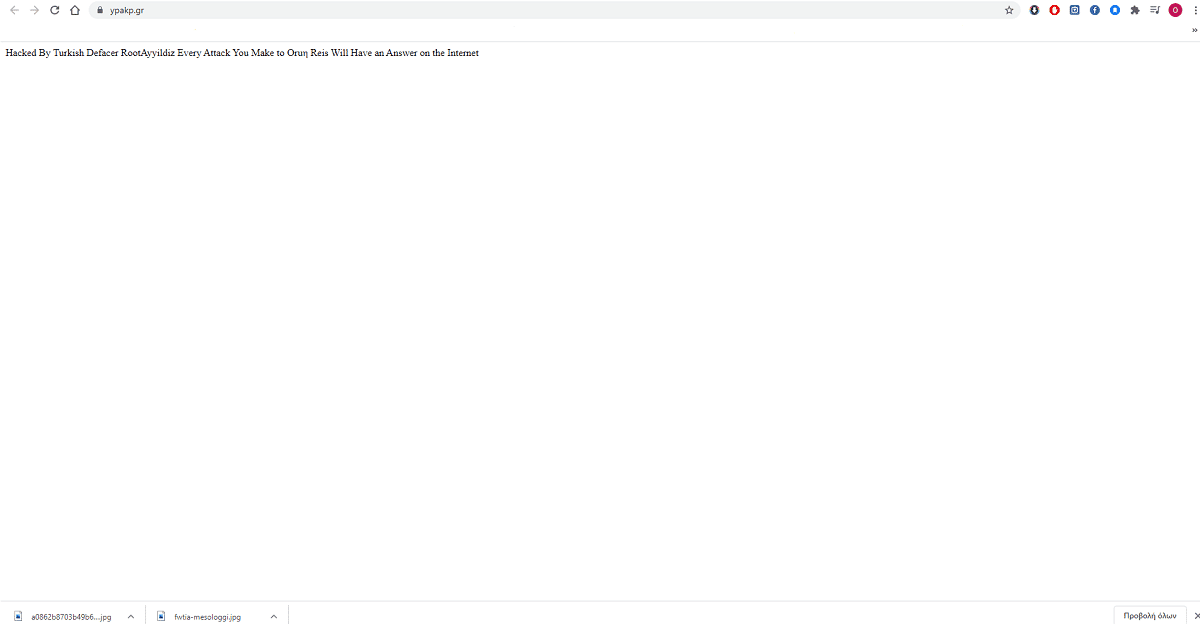
Task: Open the profile avatar labeled O
Action: click(1175, 10)
